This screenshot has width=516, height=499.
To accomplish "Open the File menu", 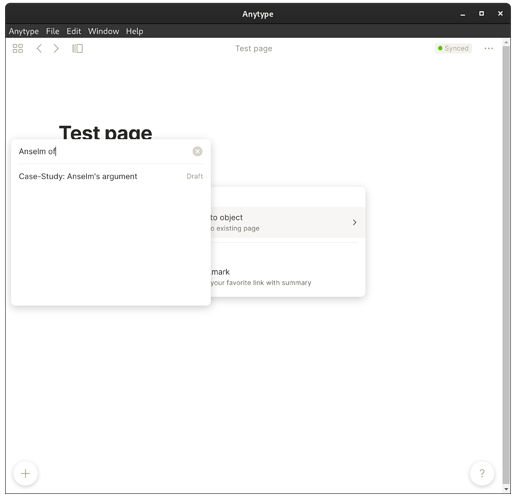I will [x=53, y=31].
